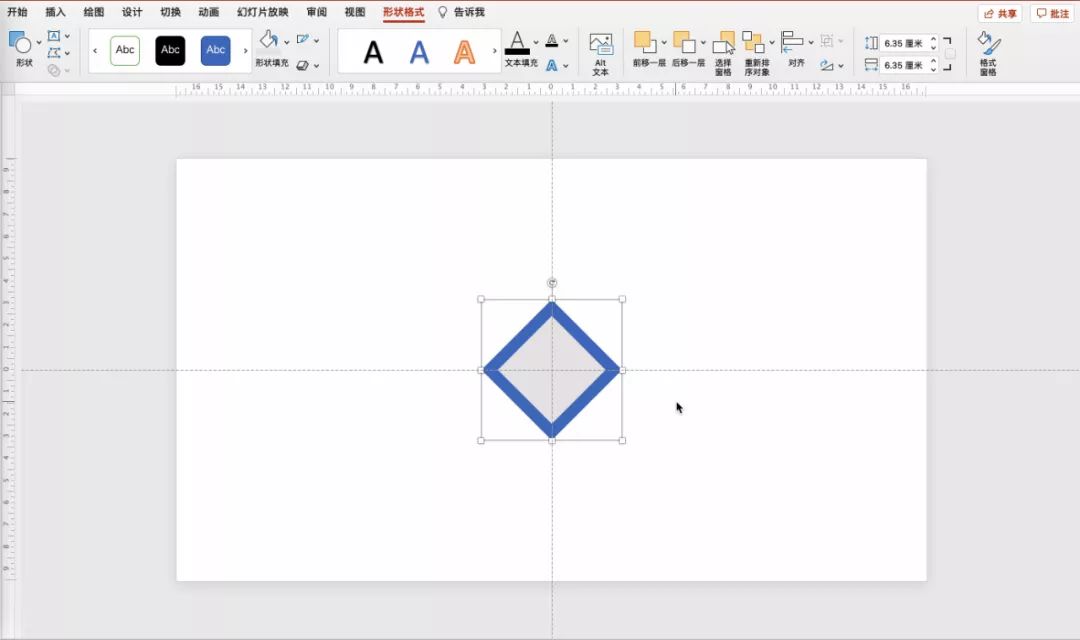Click the 形状填充 paint bucket icon
The width and height of the screenshot is (1080, 640).
[x=269, y=41]
